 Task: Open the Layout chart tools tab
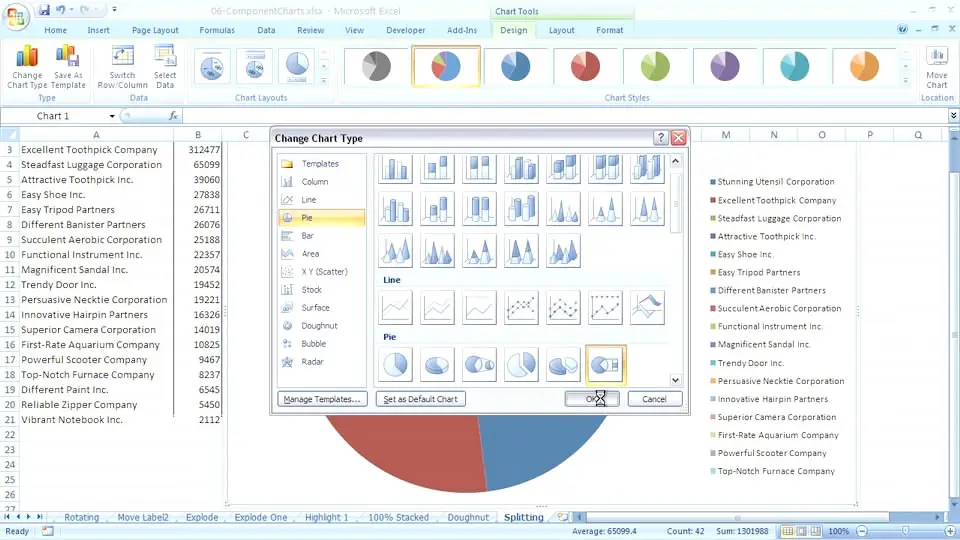coord(561,30)
